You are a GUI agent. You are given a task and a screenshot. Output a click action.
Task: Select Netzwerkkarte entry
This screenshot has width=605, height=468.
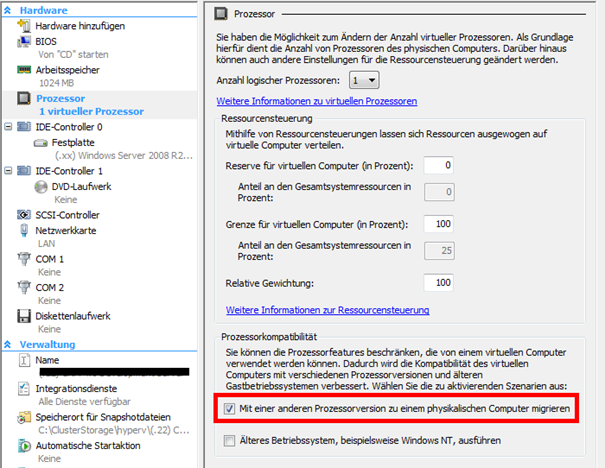[x=66, y=231]
